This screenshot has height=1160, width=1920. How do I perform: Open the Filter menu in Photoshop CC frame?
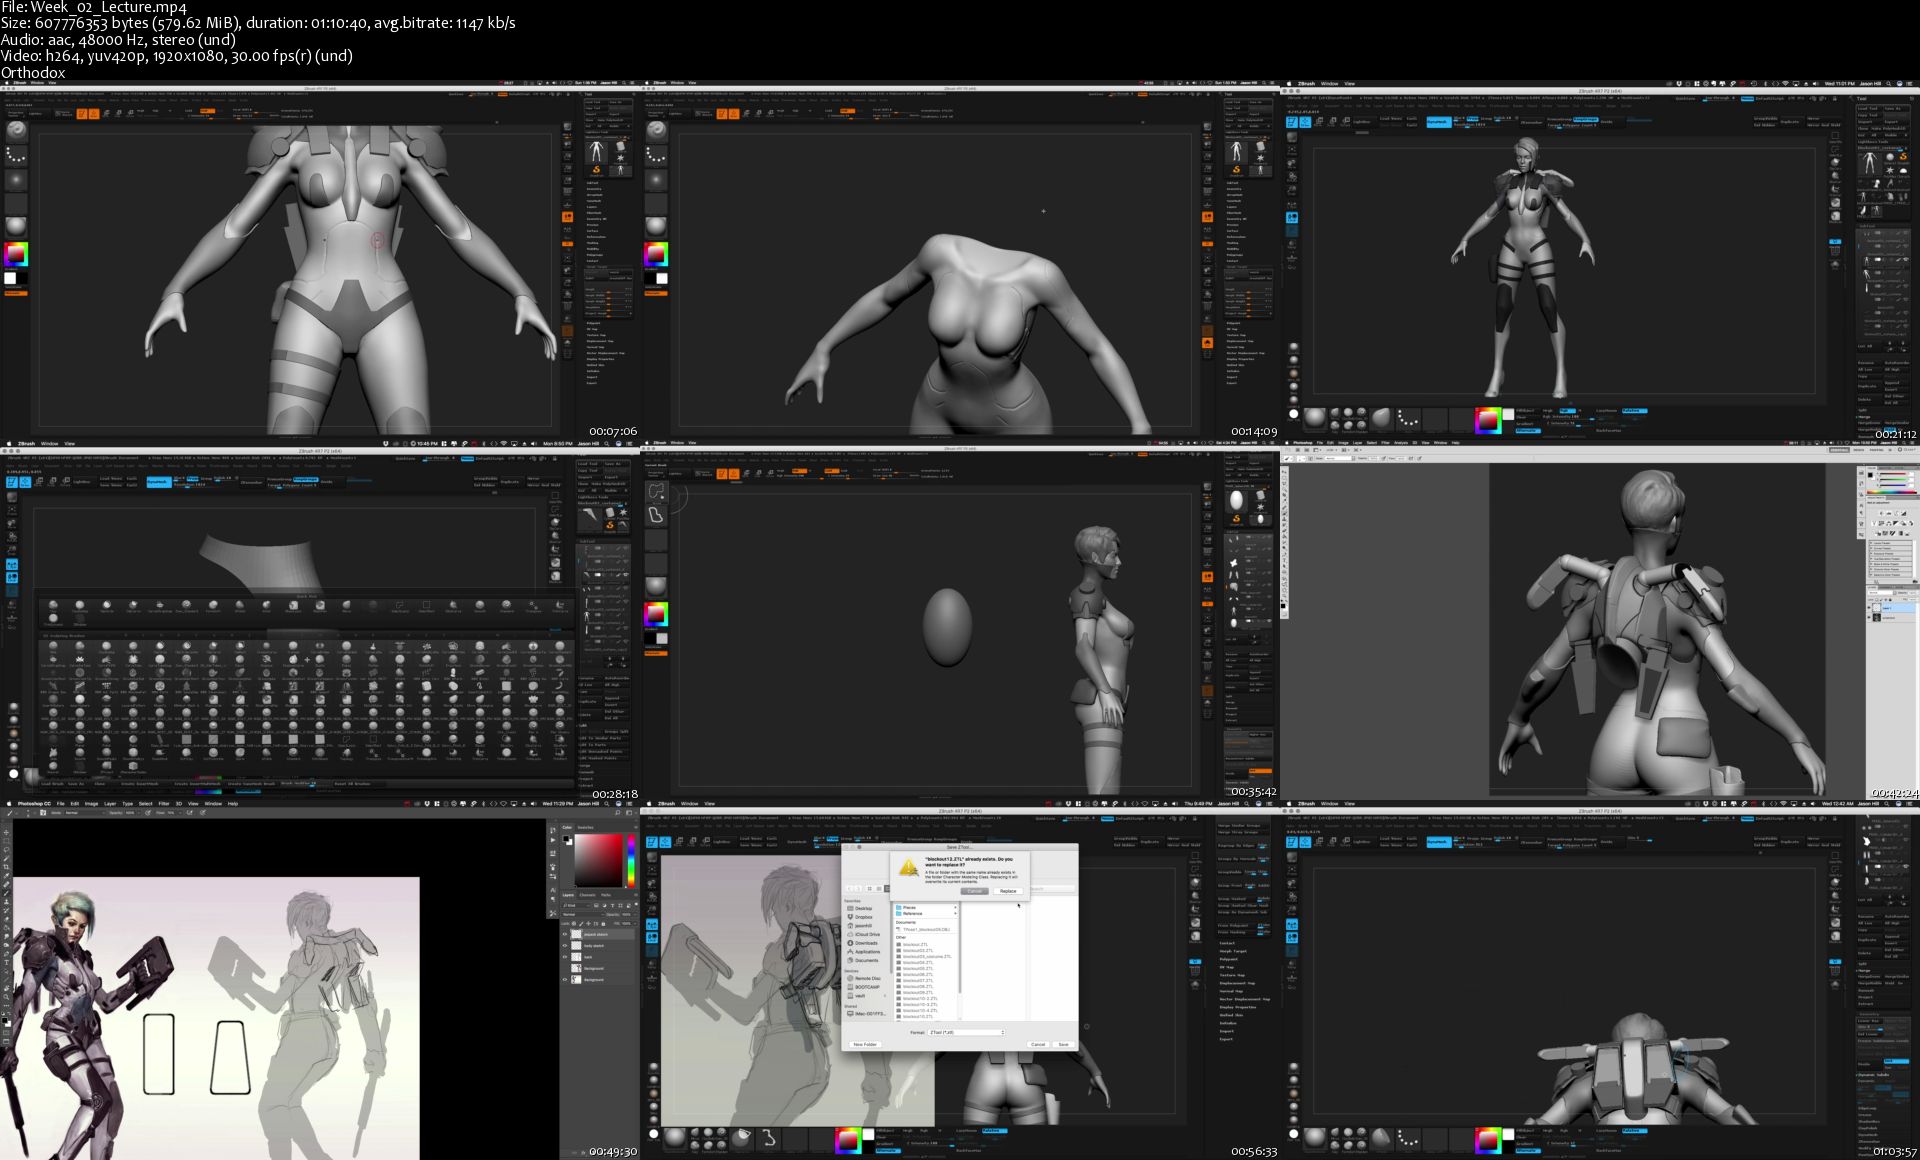coord(164,804)
